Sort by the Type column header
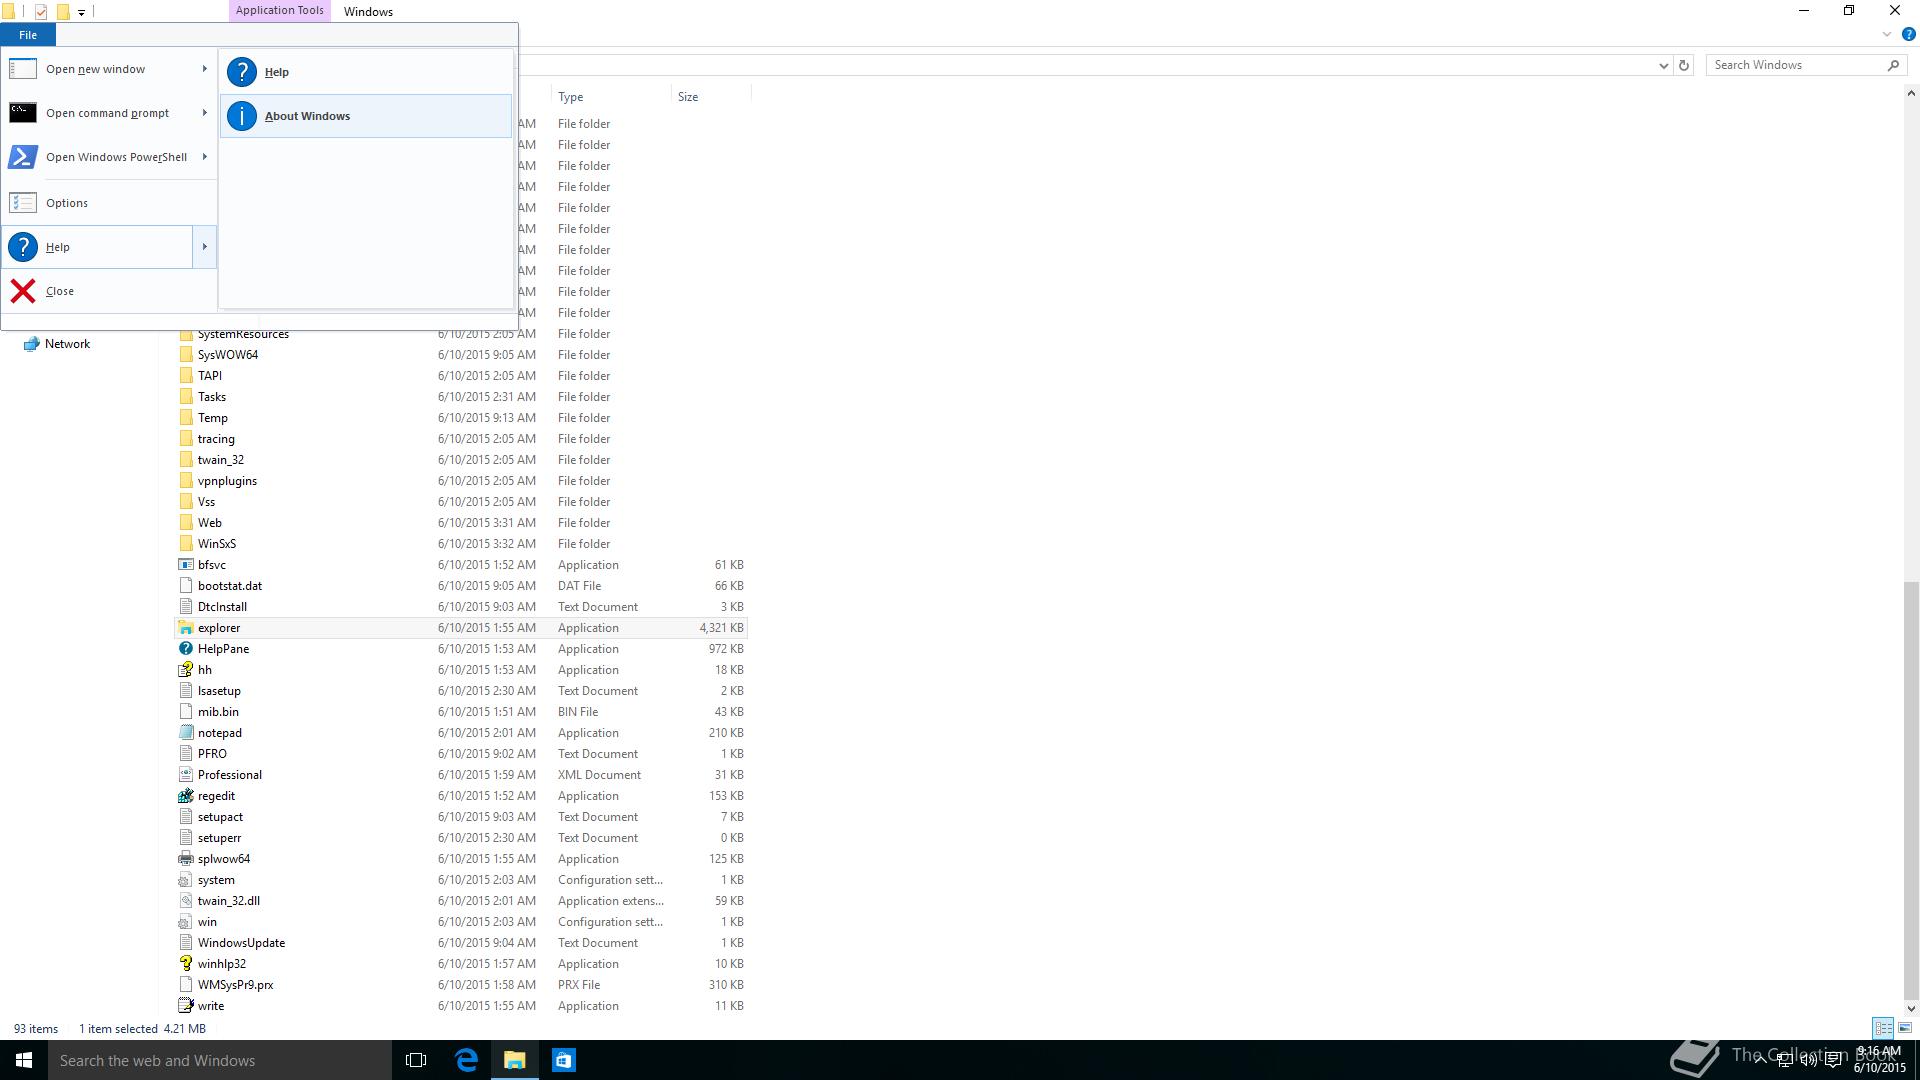 coord(610,97)
